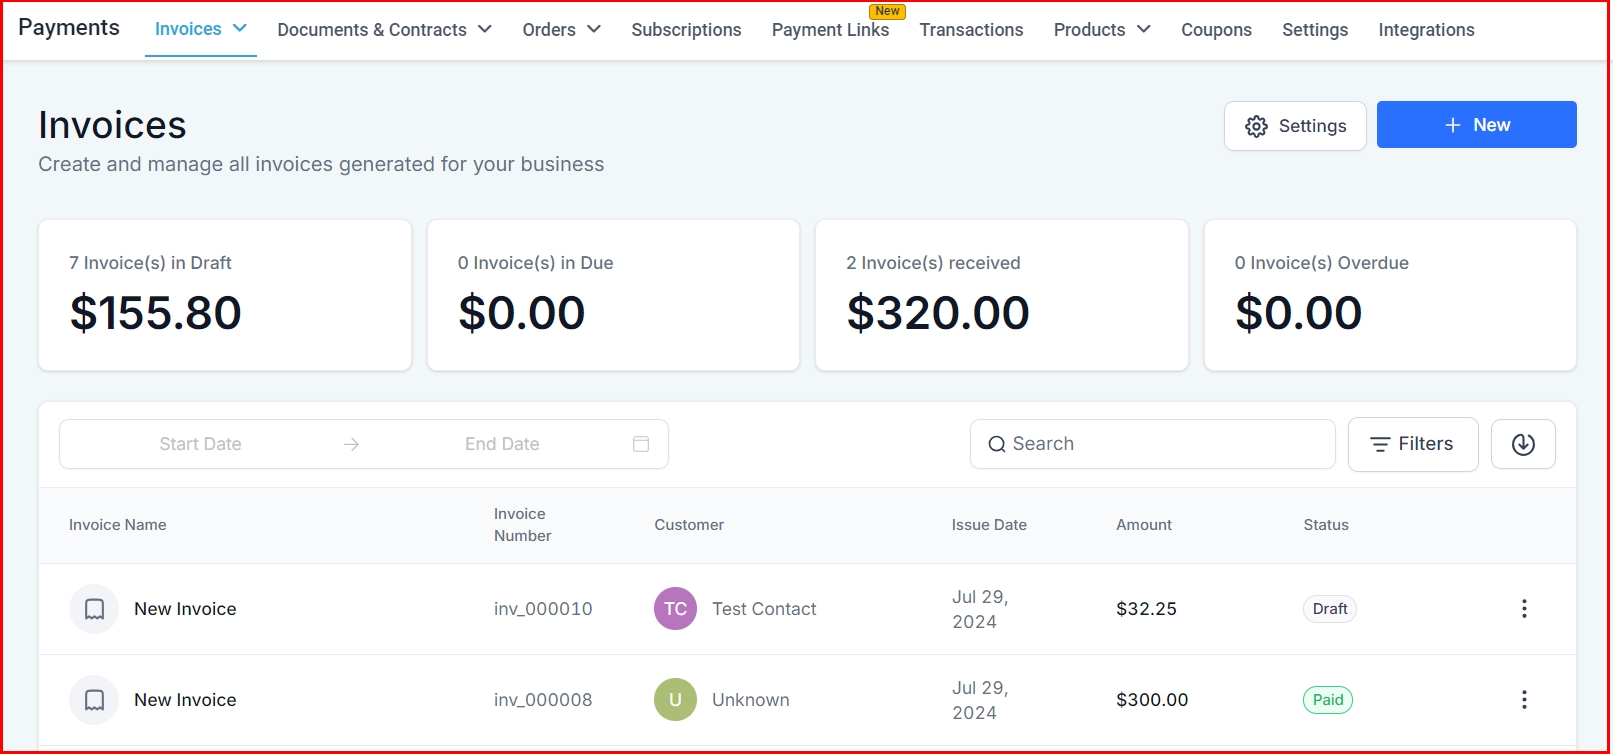Click the download invoices icon button
Image resolution: width=1613 pixels, height=754 pixels.
[1522, 444]
